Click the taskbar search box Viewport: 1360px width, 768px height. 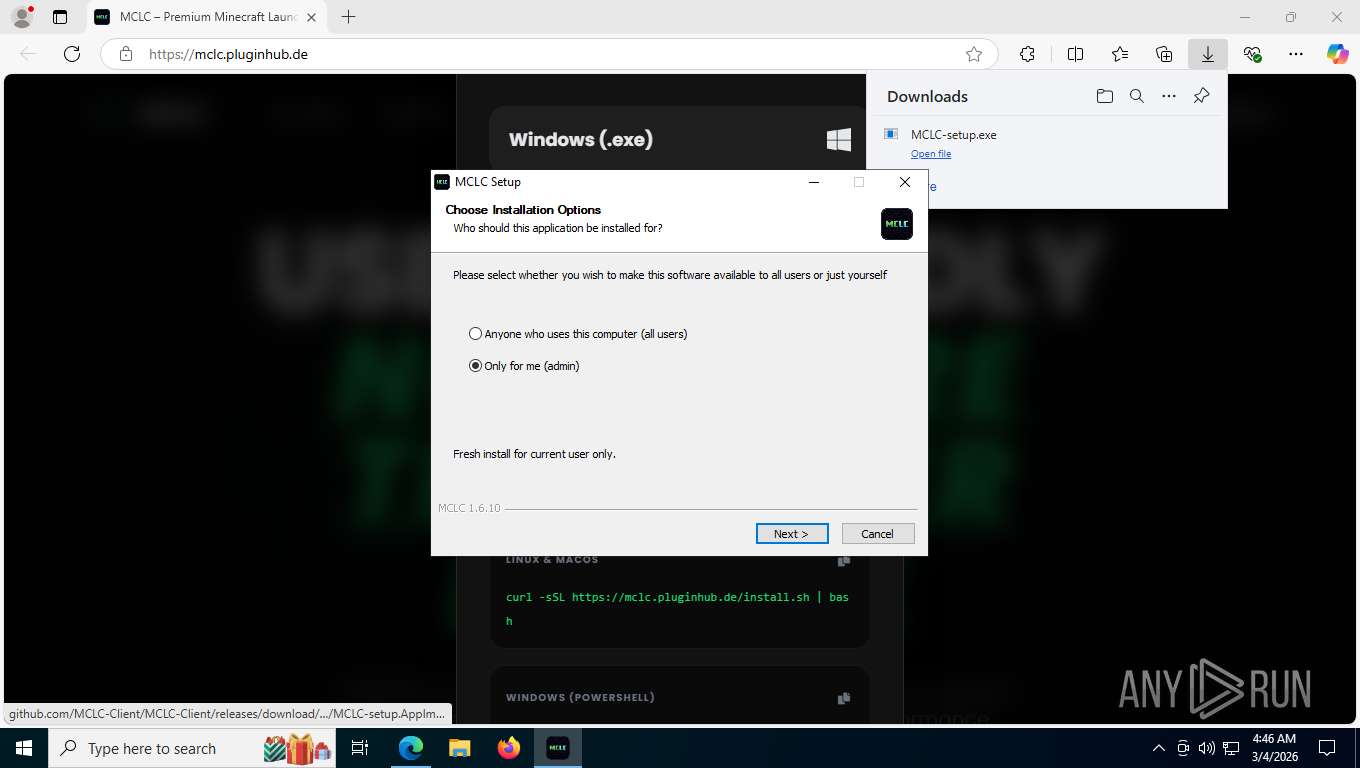(192, 748)
